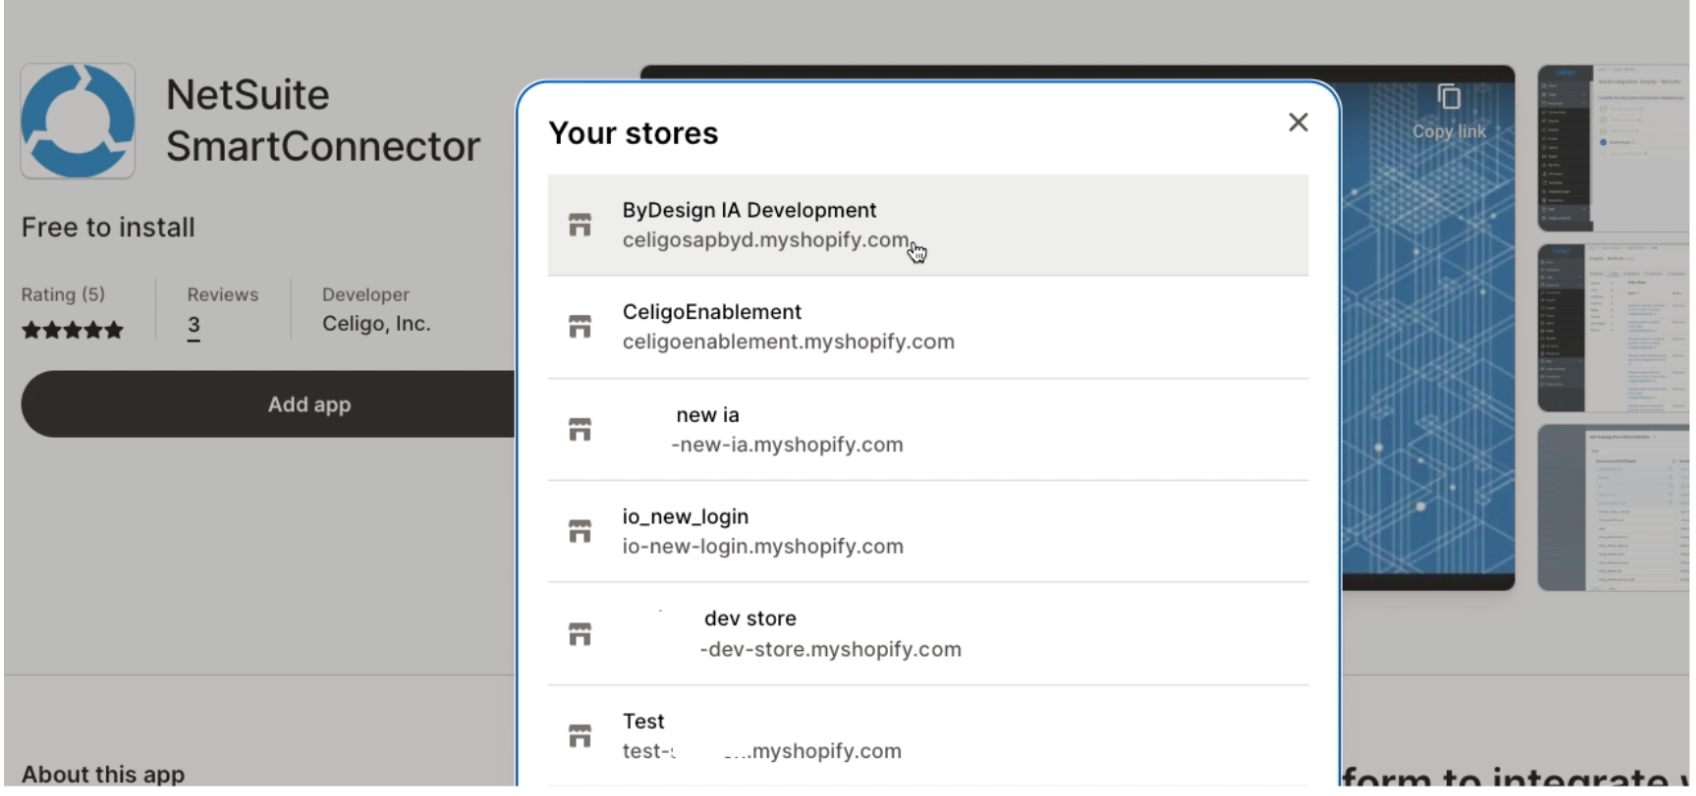Image resolution: width=1696 pixels, height=796 pixels.
Task: Click store icon beside ByDesign IA Development
Action: (580, 225)
